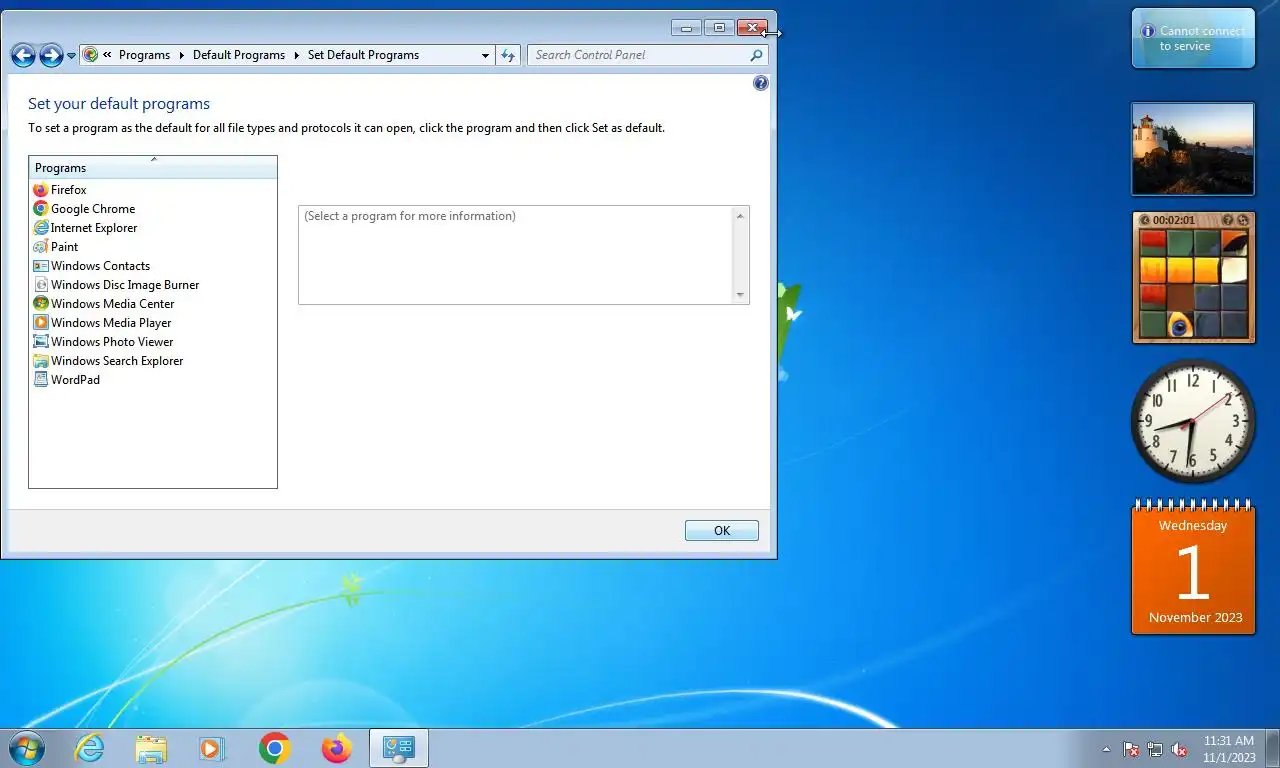
Task: Show hidden tray icons arrow
Action: [1106, 749]
